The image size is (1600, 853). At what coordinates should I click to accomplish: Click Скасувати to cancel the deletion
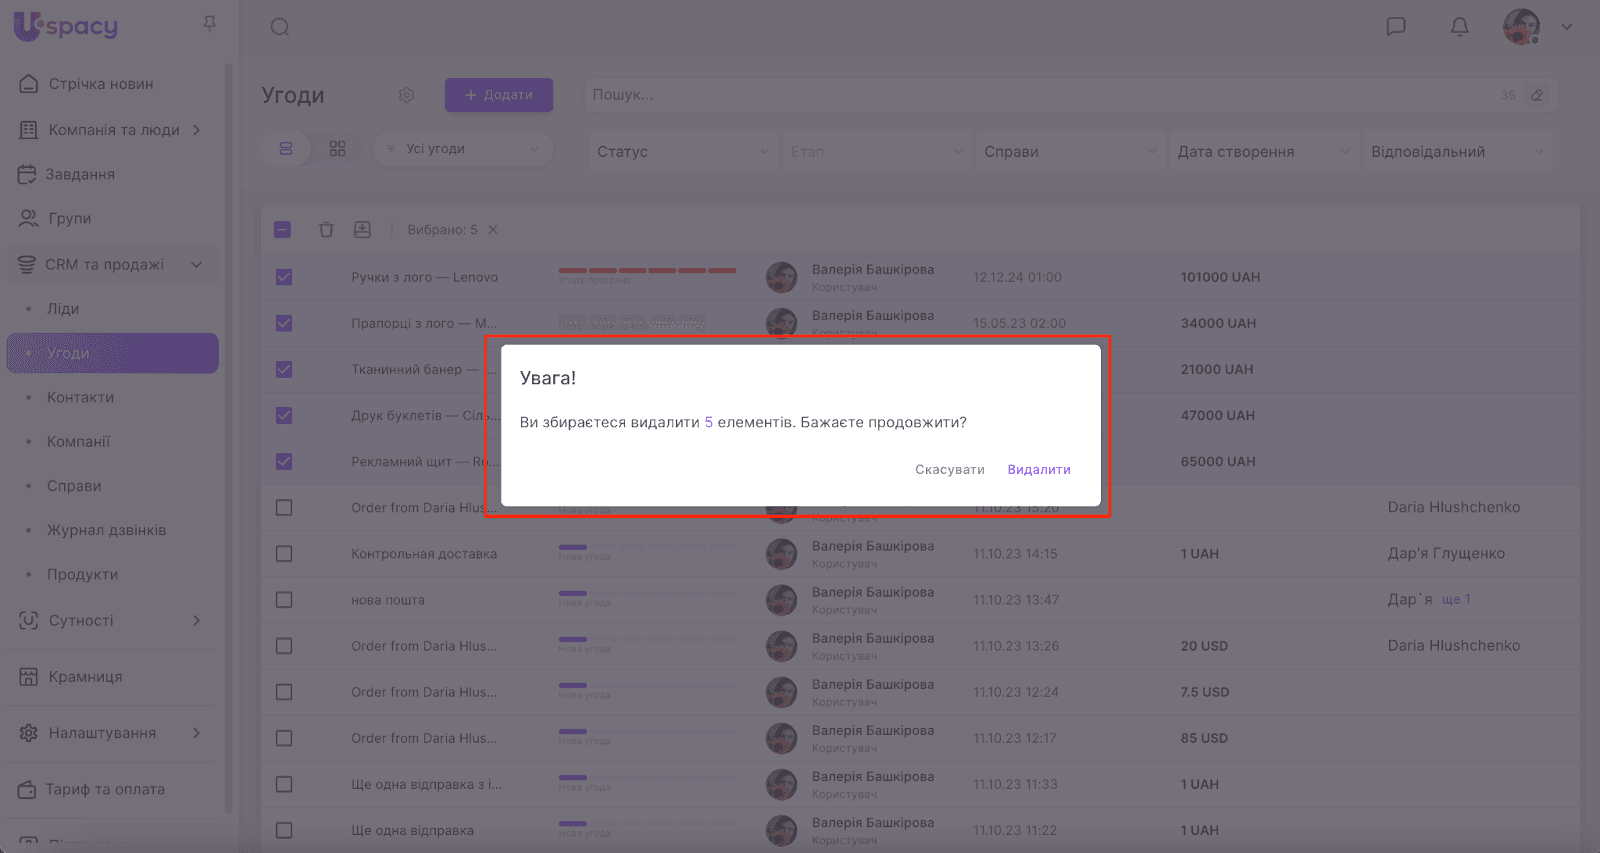[949, 470]
